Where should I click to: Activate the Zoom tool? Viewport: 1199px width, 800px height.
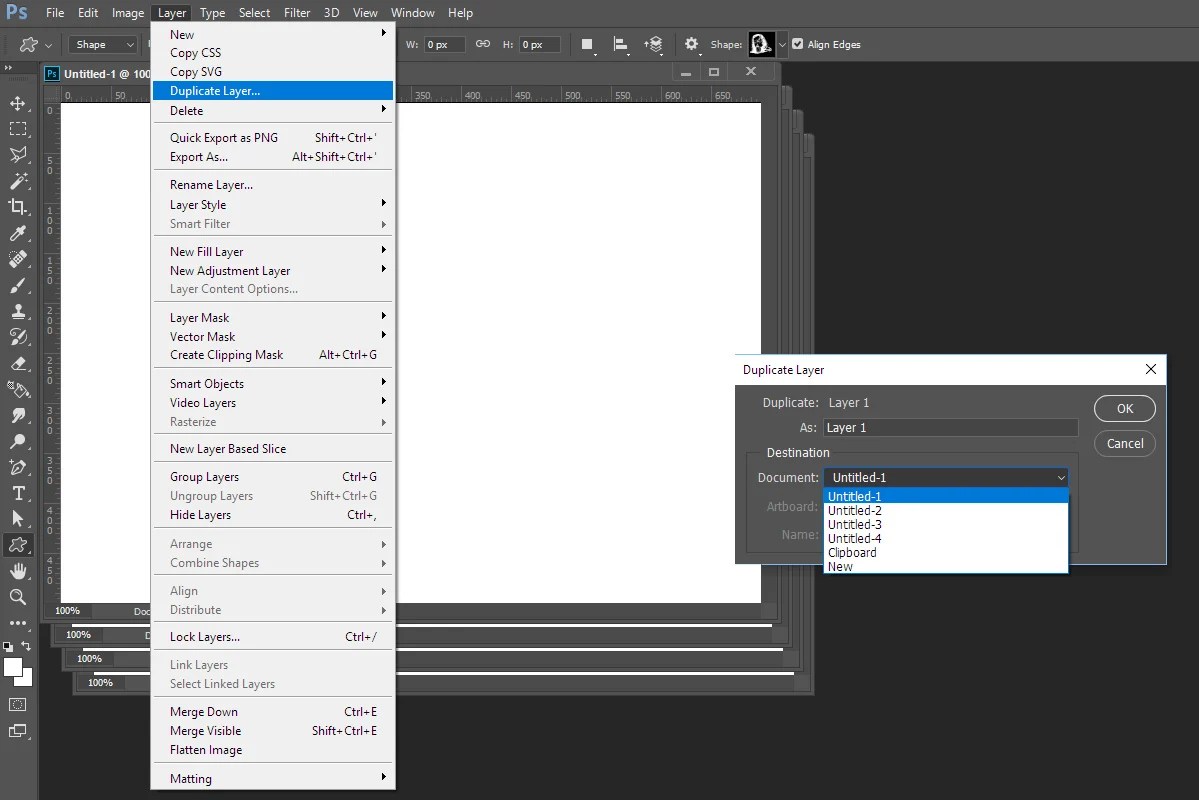(18, 597)
